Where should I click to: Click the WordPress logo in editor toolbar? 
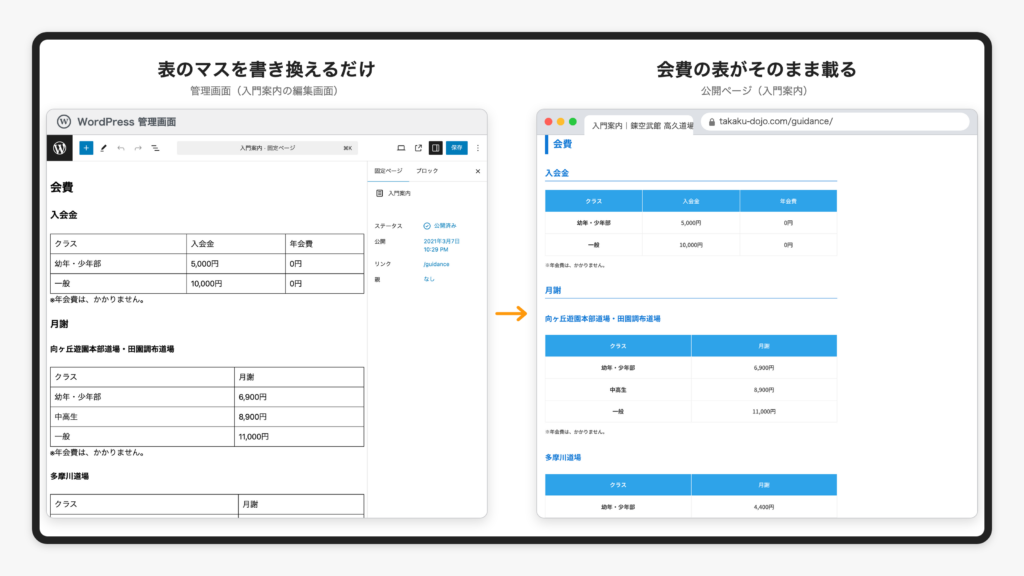[x=59, y=148]
